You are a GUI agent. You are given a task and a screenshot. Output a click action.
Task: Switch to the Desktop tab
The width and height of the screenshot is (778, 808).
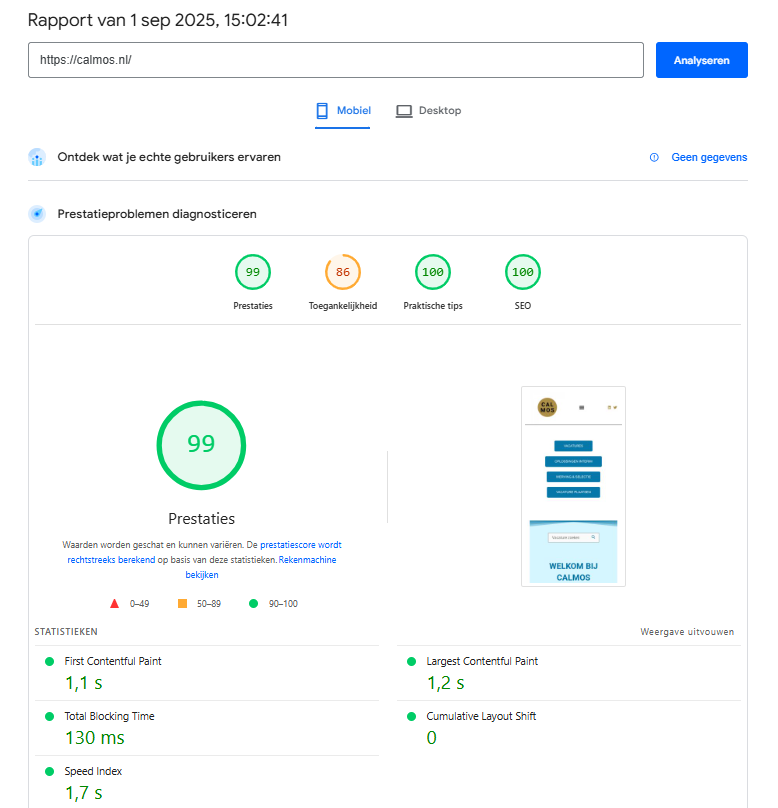(x=428, y=111)
